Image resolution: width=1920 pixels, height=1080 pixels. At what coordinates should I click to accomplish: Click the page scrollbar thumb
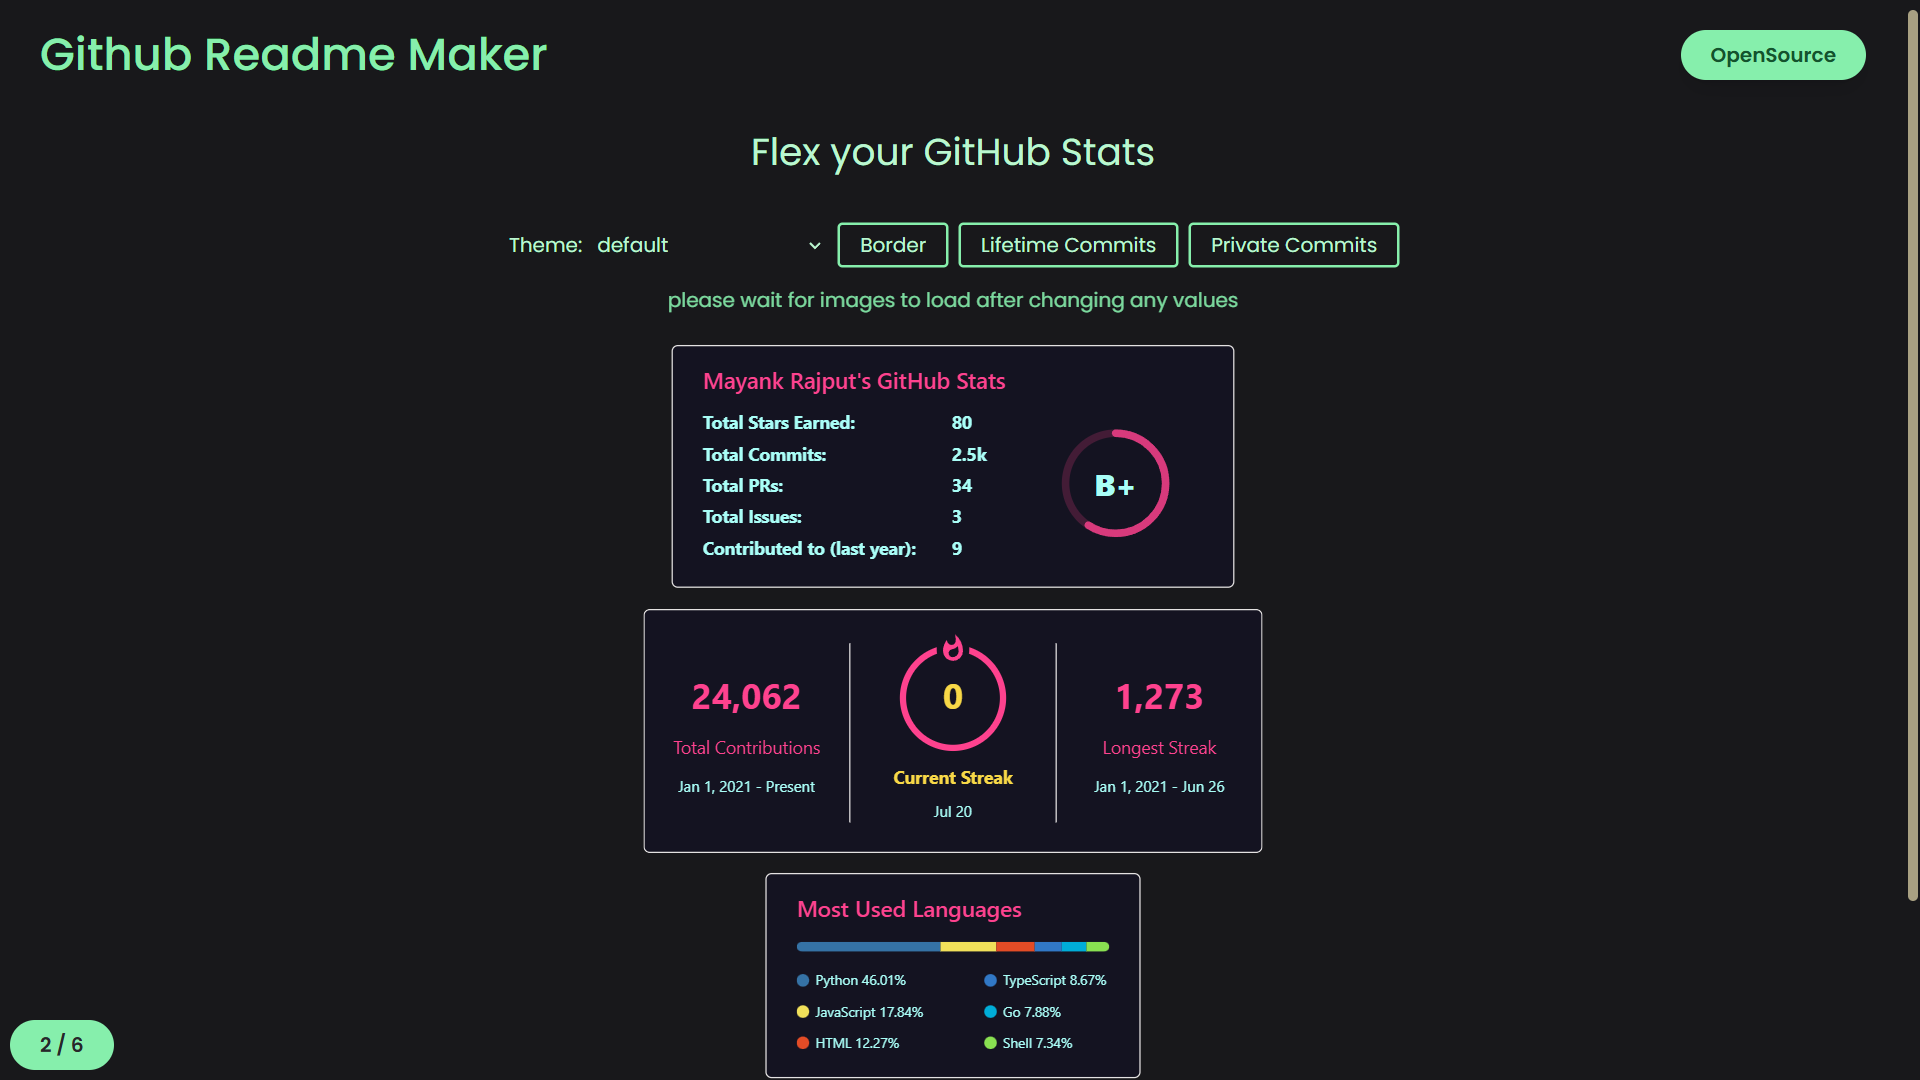click(x=1912, y=455)
